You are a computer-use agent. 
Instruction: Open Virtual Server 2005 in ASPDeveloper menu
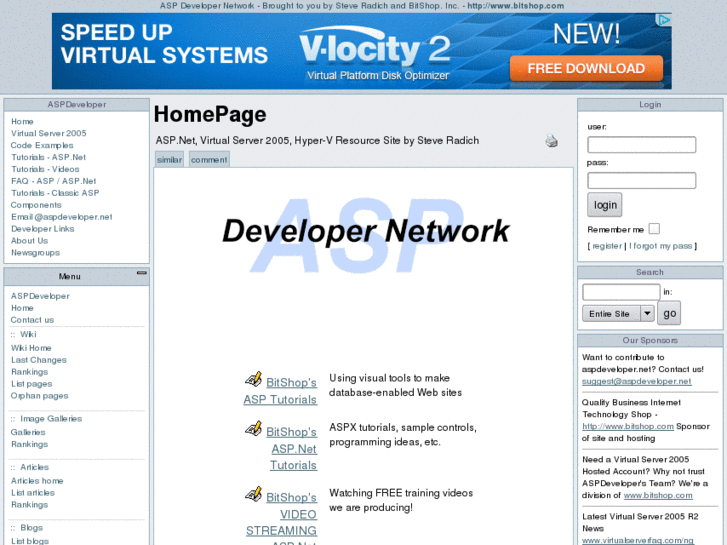[x=49, y=133]
